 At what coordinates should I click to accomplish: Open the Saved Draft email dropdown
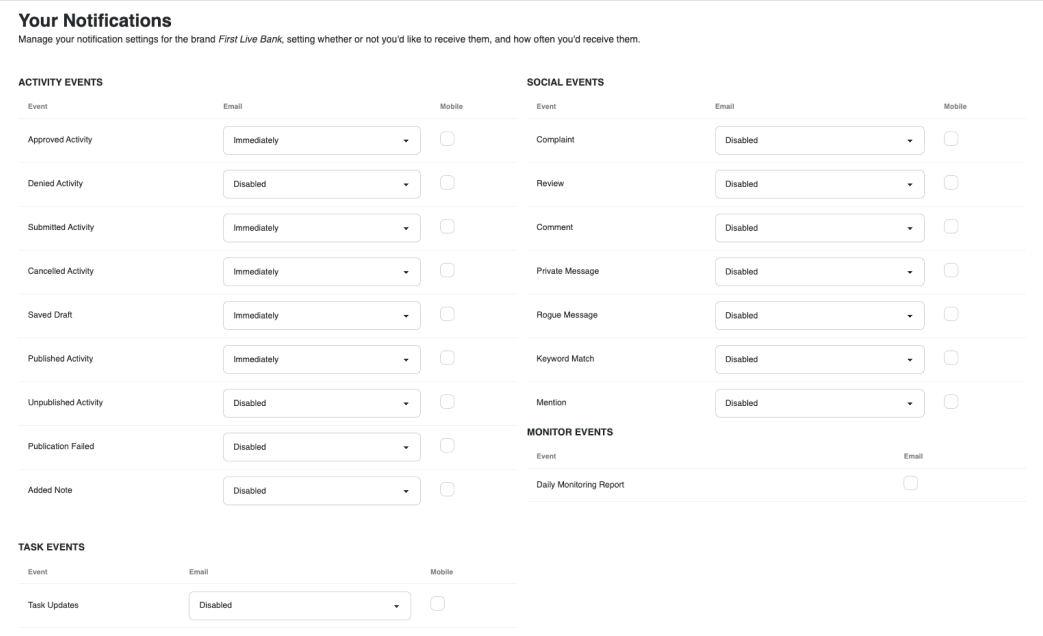pos(321,315)
